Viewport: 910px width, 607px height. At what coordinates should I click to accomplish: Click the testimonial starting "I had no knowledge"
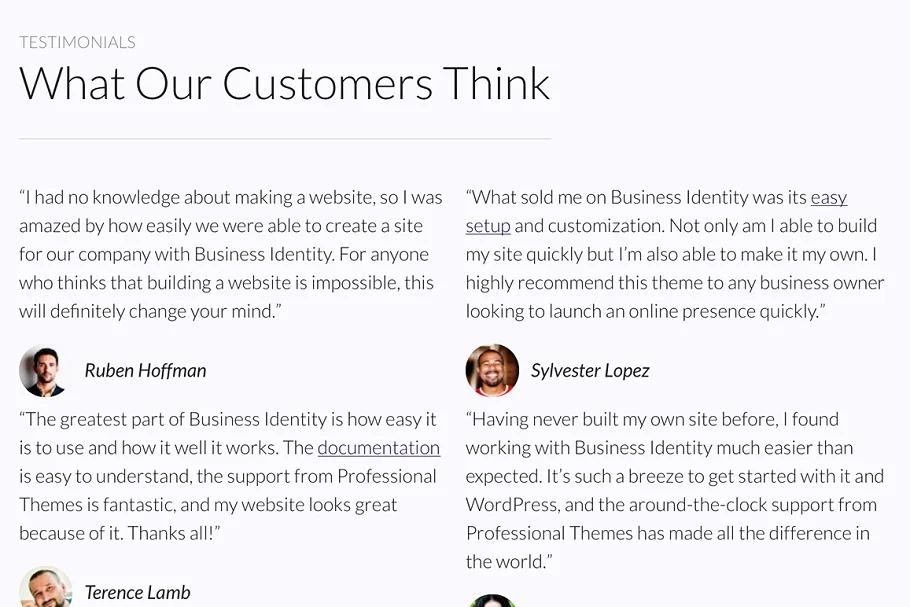tap(230, 254)
